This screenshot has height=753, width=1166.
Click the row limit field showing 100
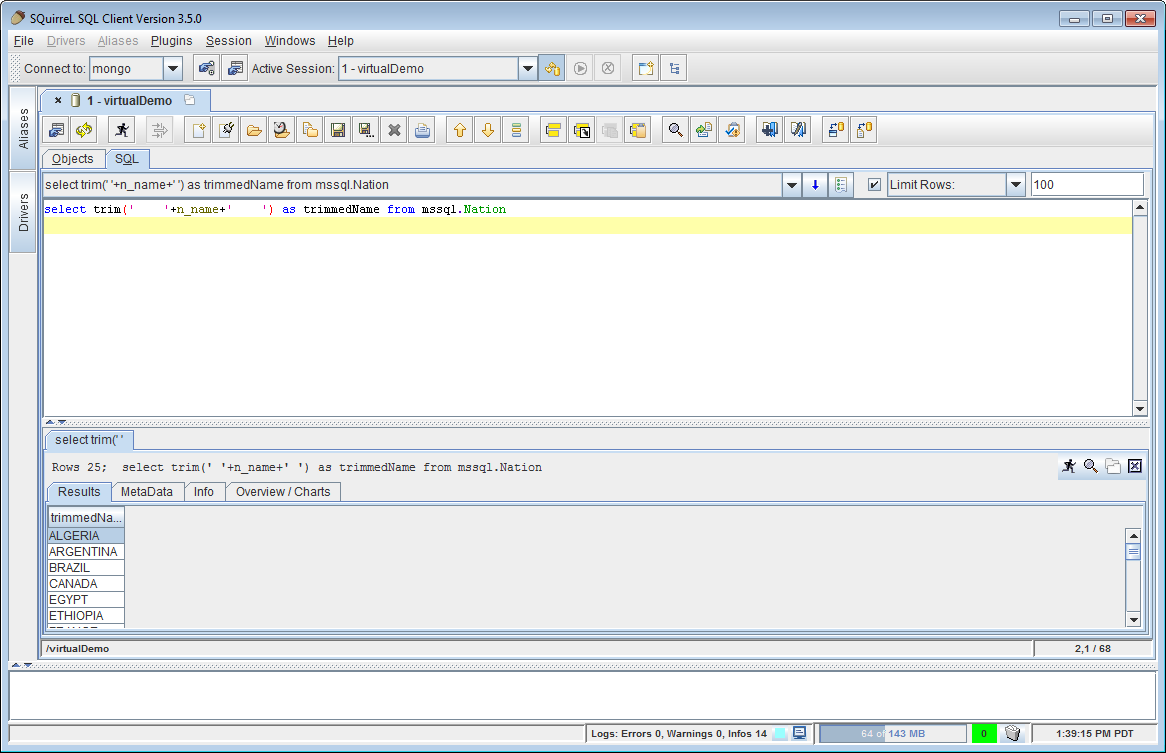[1086, 185]
